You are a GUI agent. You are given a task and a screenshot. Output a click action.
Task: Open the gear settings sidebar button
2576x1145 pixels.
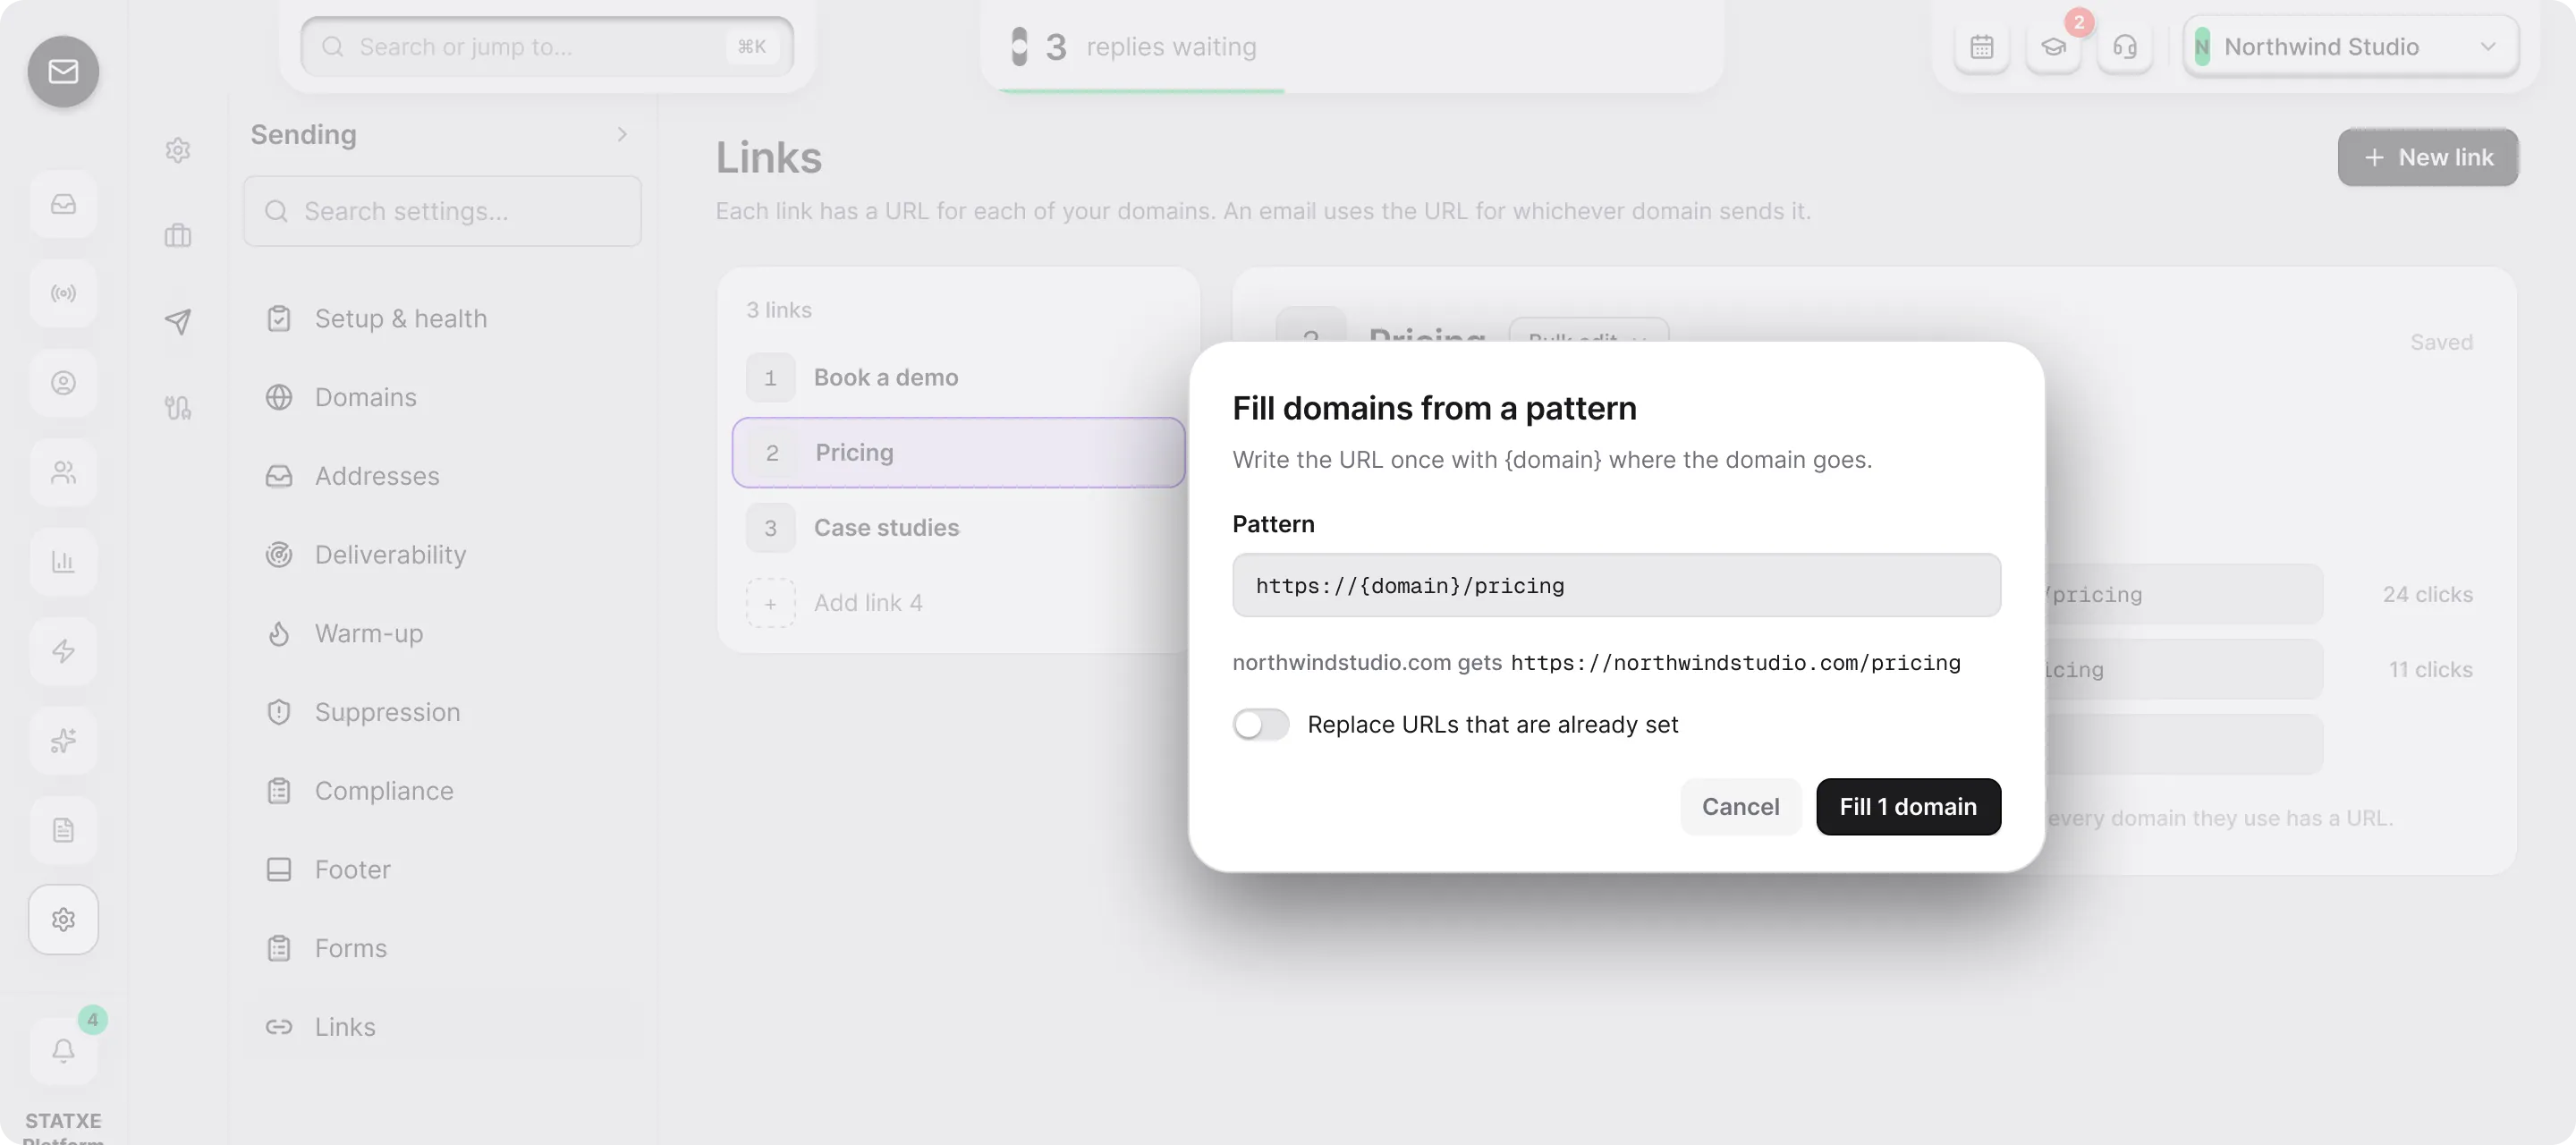[63, 919]
